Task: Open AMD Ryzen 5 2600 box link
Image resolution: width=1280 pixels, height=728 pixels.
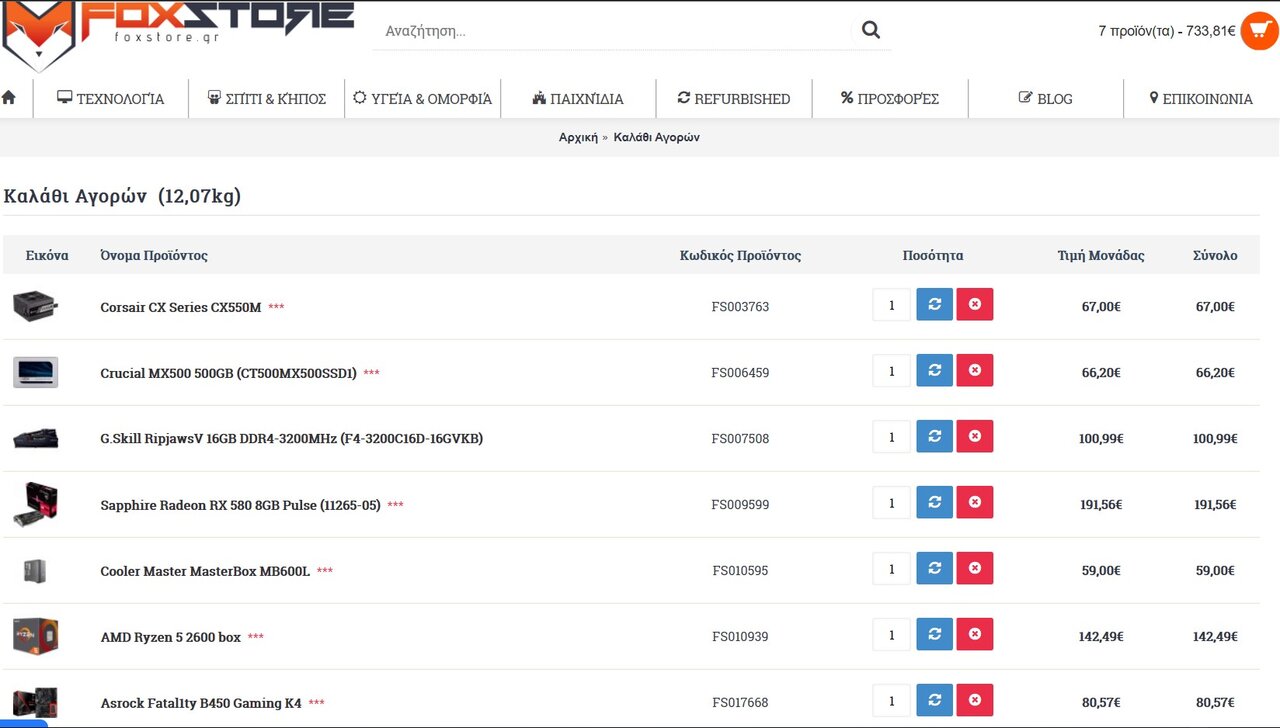Action: [171, 637]
